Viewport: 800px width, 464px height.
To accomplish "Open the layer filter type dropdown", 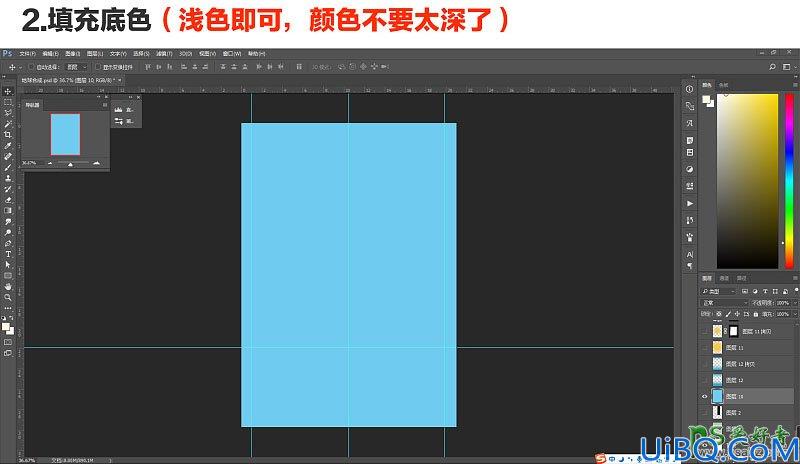I will pyautogui.click(x=718, y=291).
